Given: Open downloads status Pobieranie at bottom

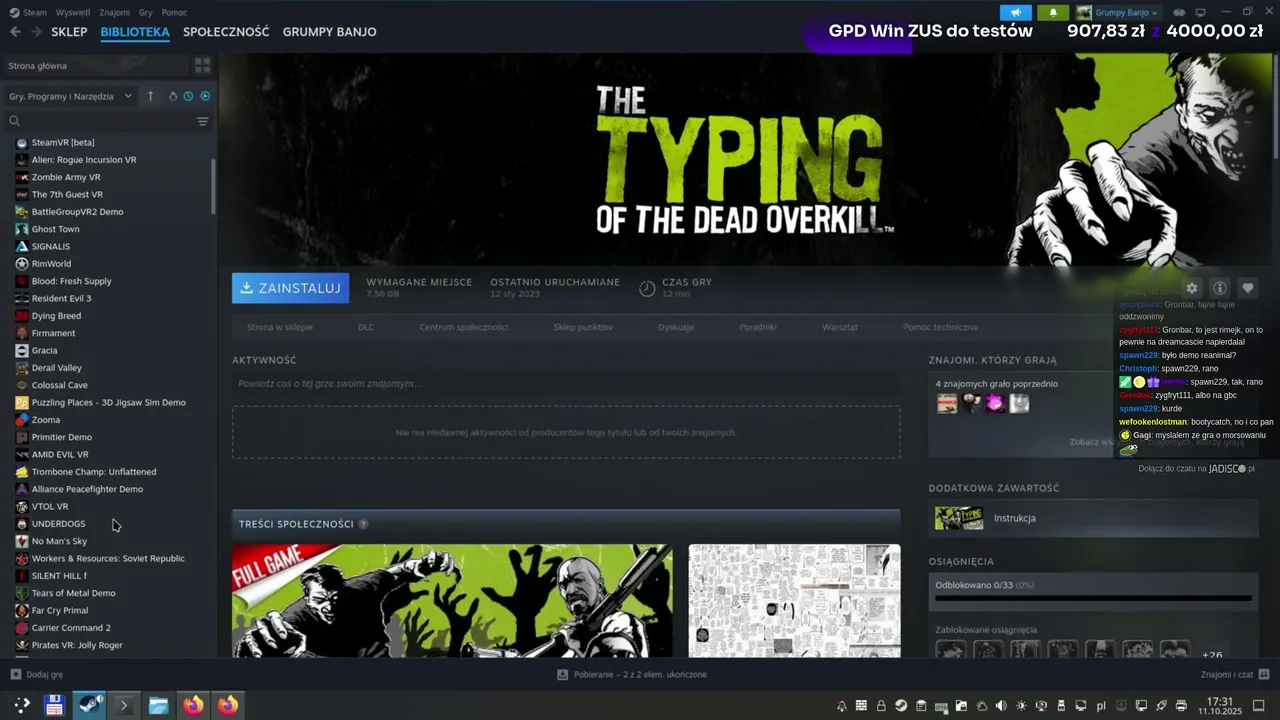Looking at the screenshot, I should point(632,675).
